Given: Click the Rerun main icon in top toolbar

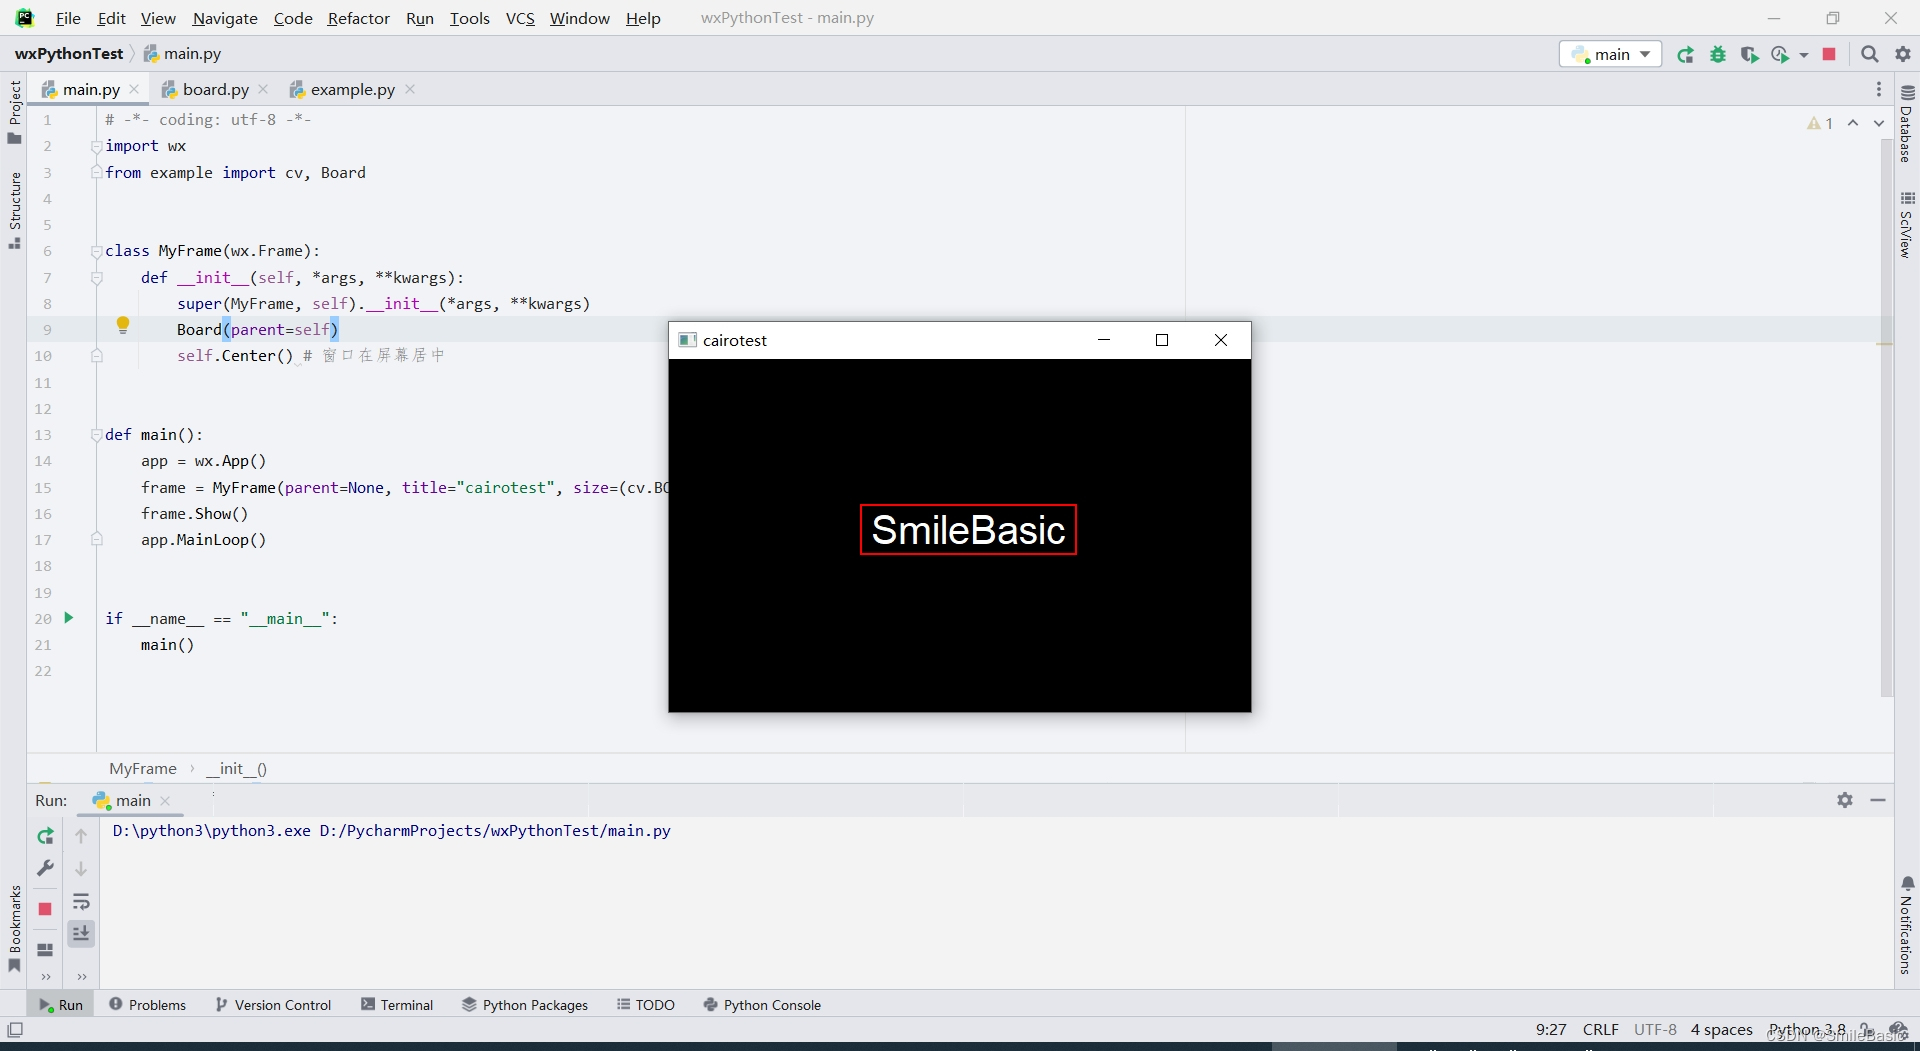Looking at the screenshot, I should click(x=1685, y=55).
